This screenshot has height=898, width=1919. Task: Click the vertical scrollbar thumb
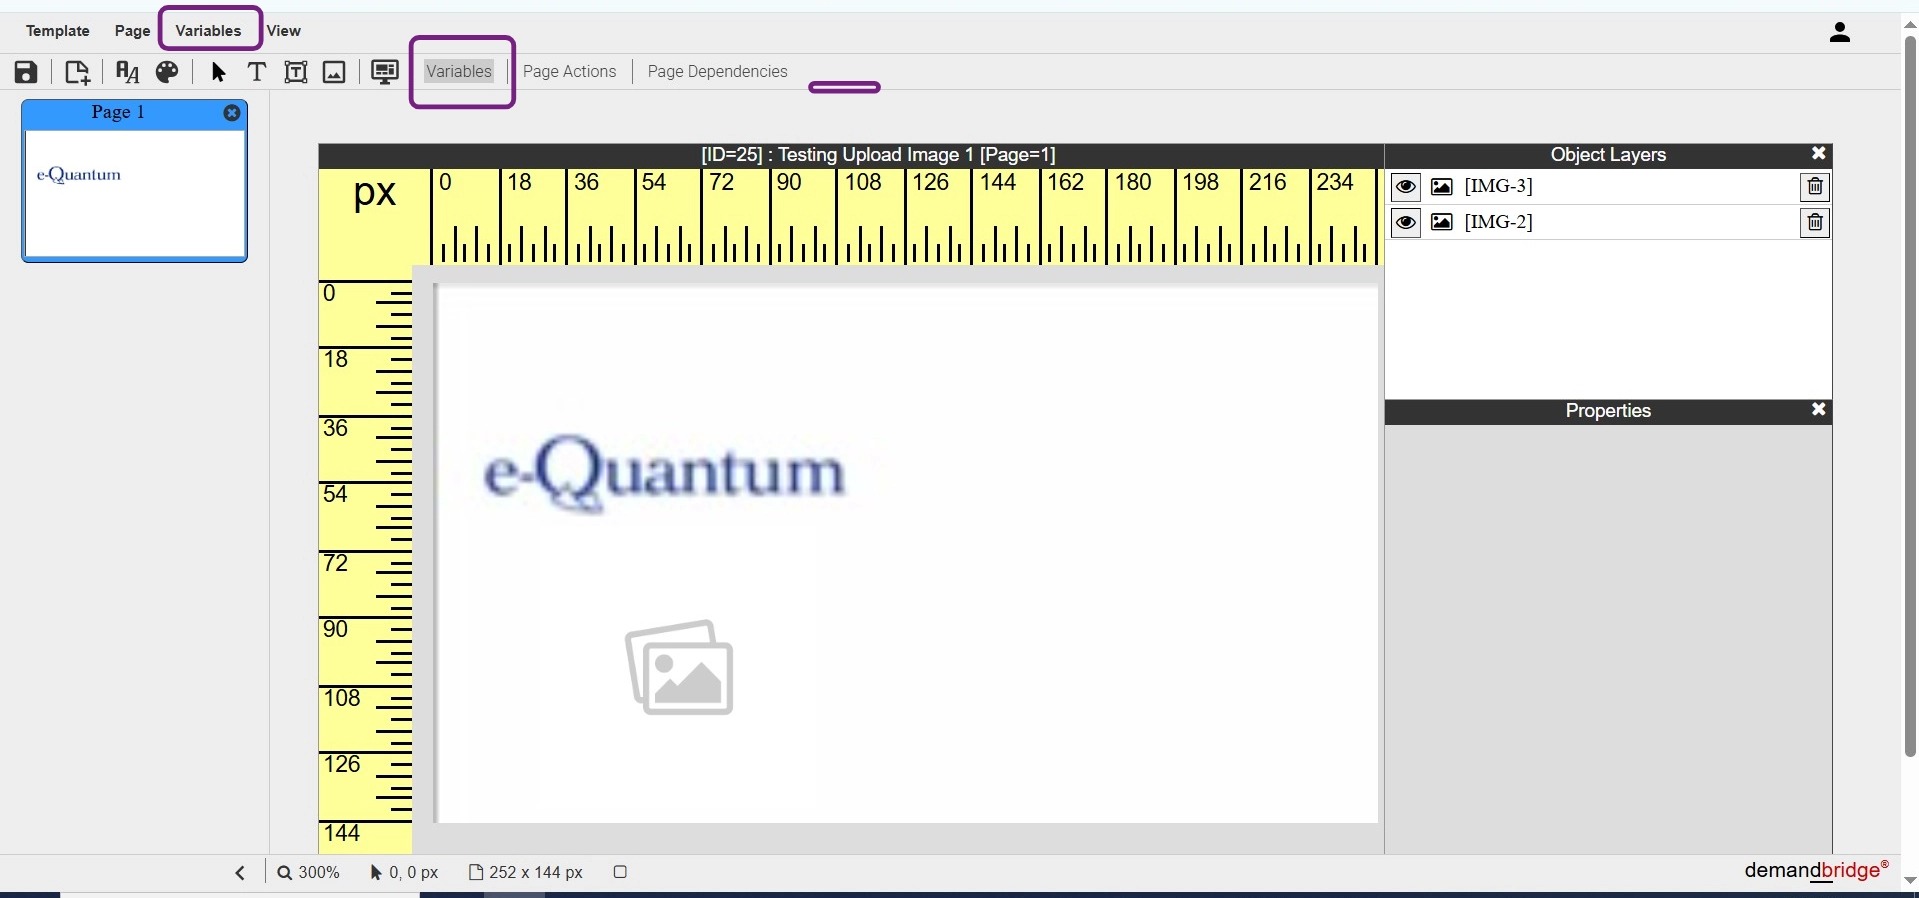click(1910, 395)
